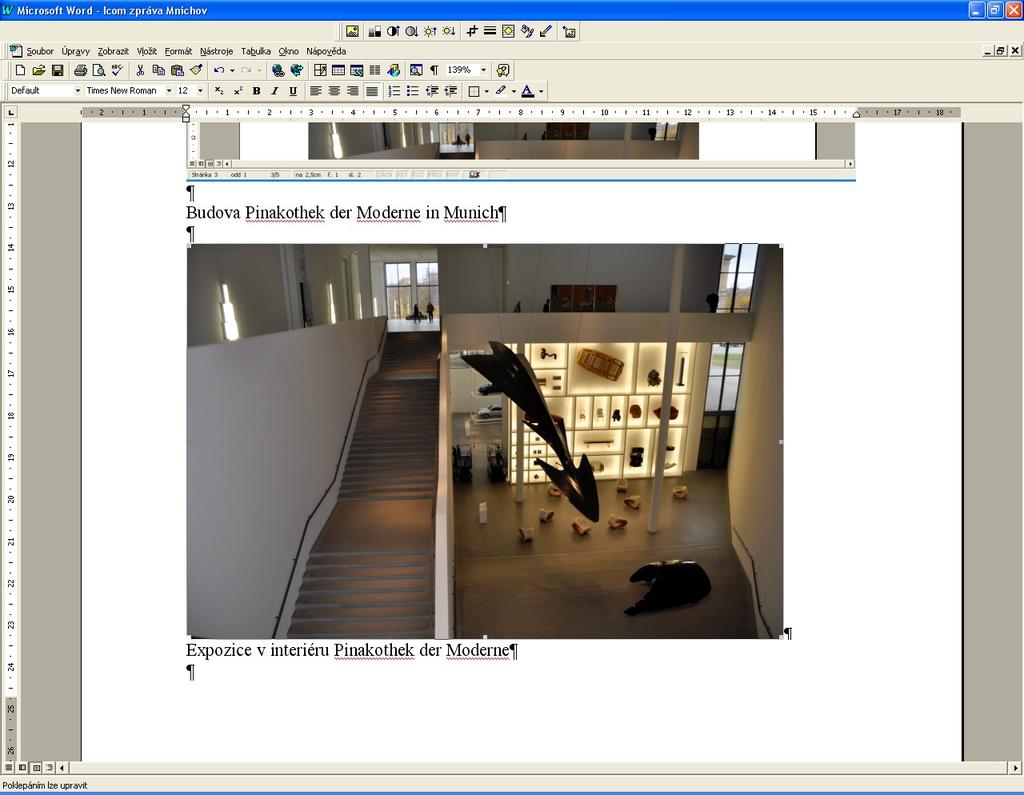Justify the paragraph text
This screenshot has height=795, width=1024.
[x=372, y=91]
